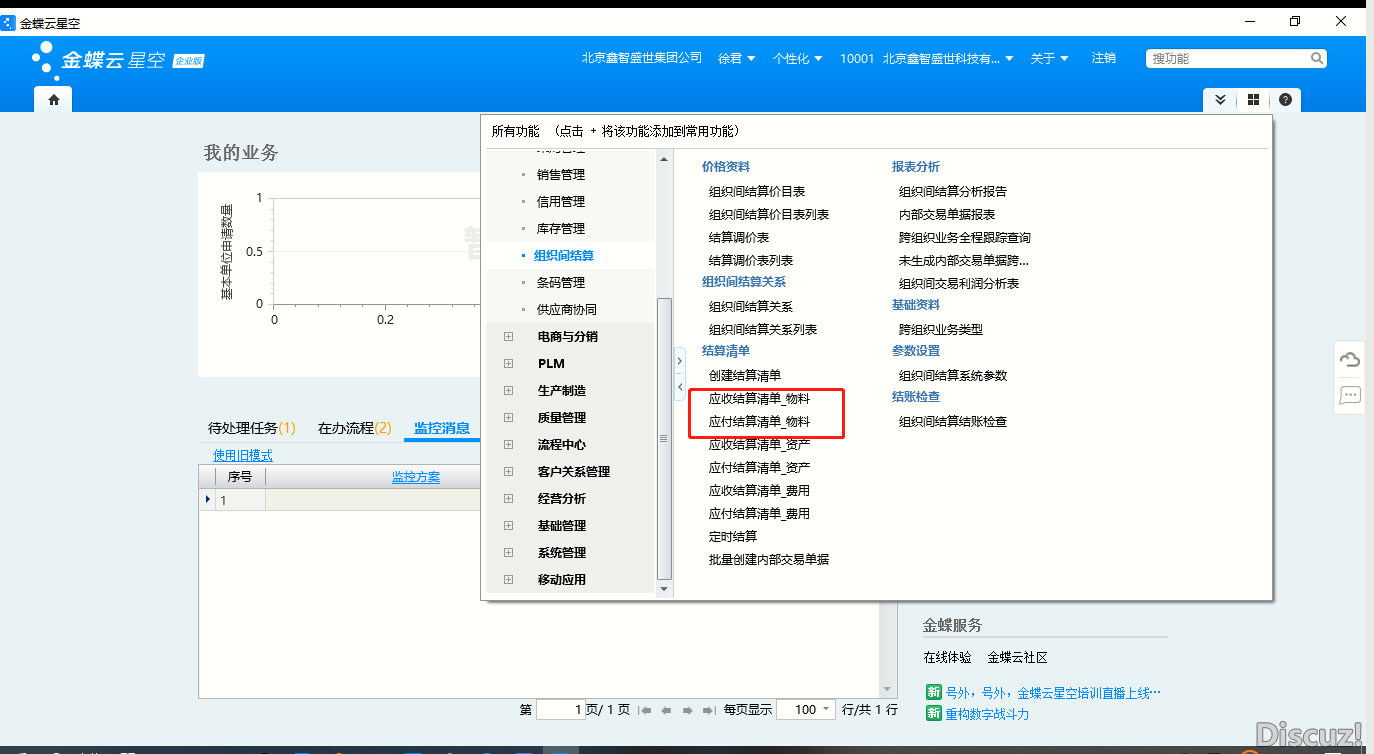Go to first page in pager

[x=645, y=710]
